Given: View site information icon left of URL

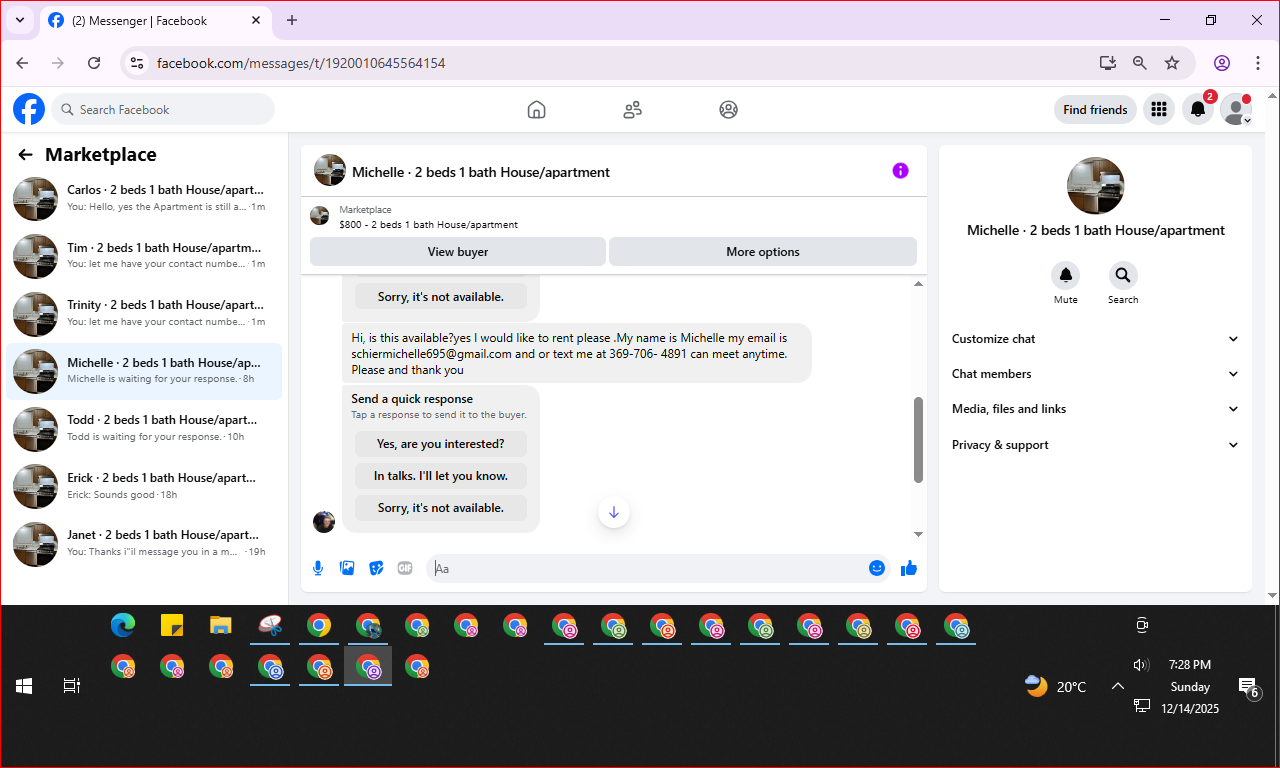Looking at the screenshot, I should point(138,63).
